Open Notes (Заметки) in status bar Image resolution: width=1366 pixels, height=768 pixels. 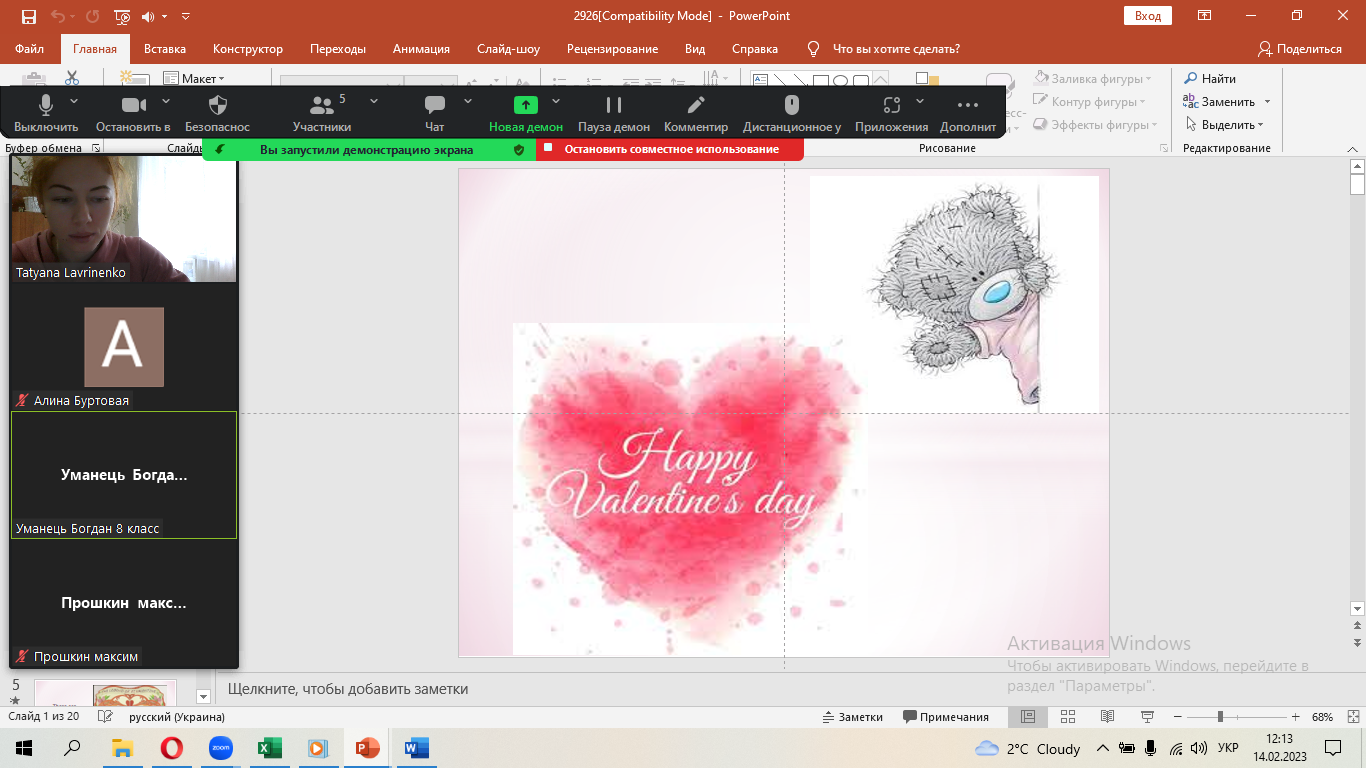[x=853, y=717]
